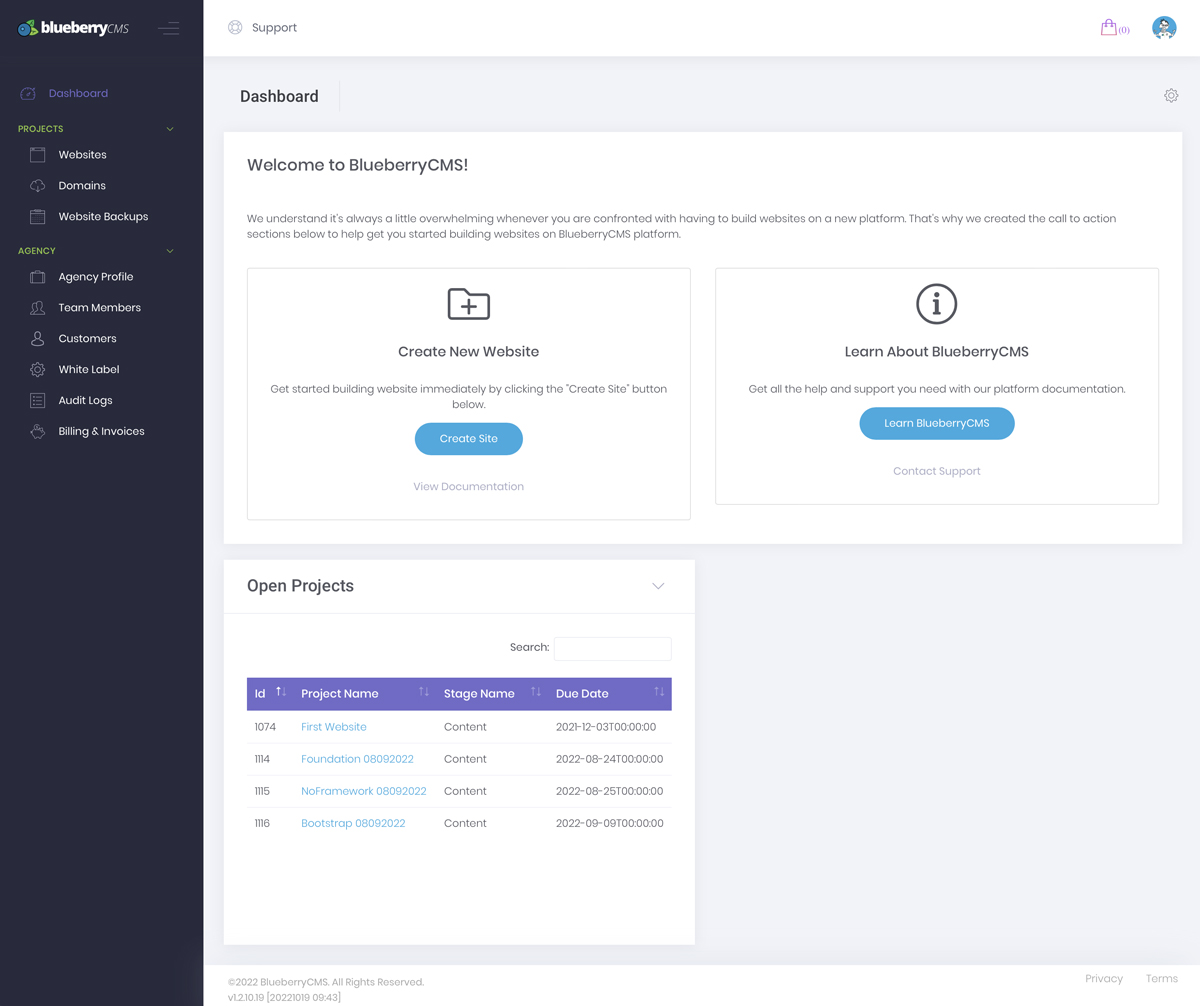Collapse the AGENCY sidebar section
This screenshot has height=1006, width=1200.
(x=170, y=251)
